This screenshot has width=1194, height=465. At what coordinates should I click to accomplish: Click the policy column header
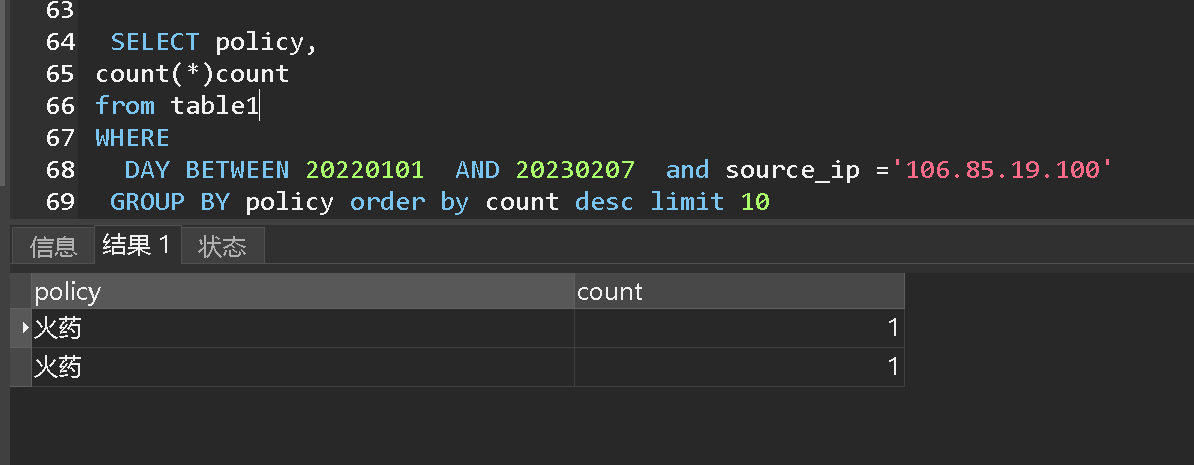[303, 291]
